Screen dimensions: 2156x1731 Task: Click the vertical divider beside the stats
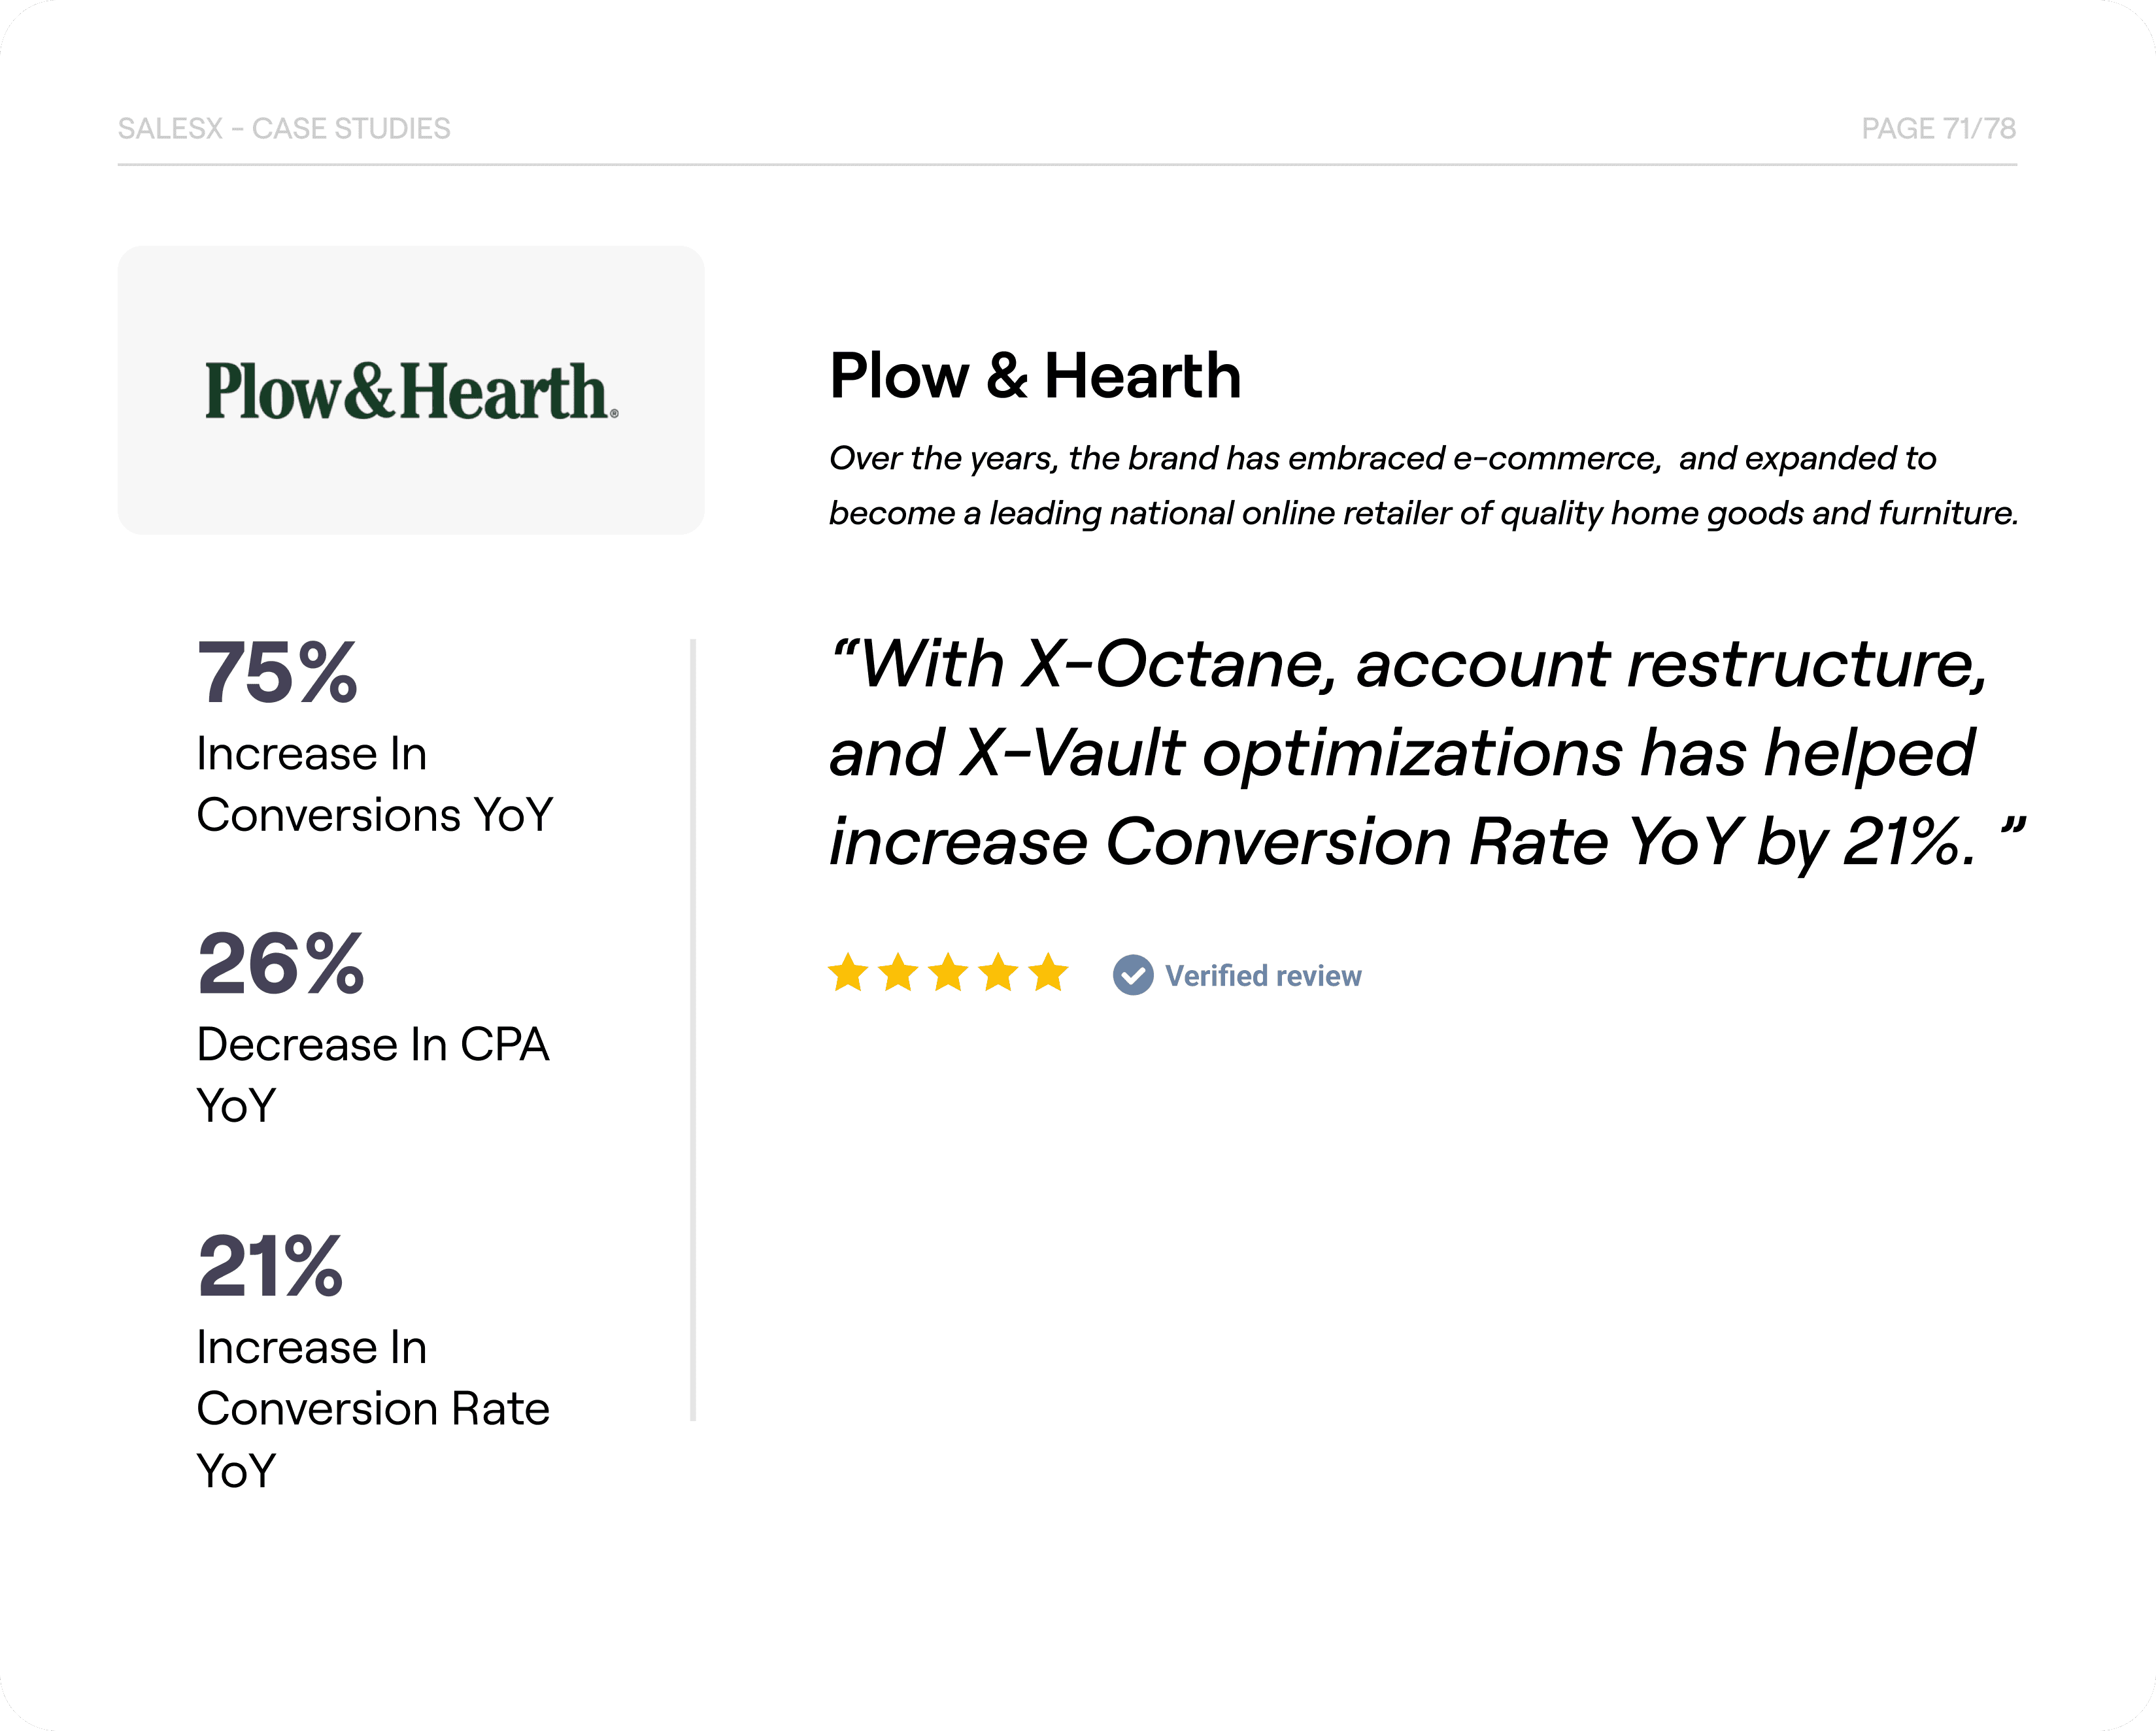693,1030
